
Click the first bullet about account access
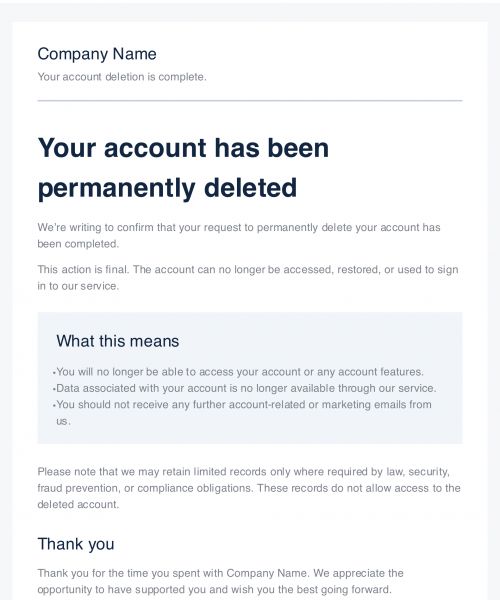click(240, 372)
